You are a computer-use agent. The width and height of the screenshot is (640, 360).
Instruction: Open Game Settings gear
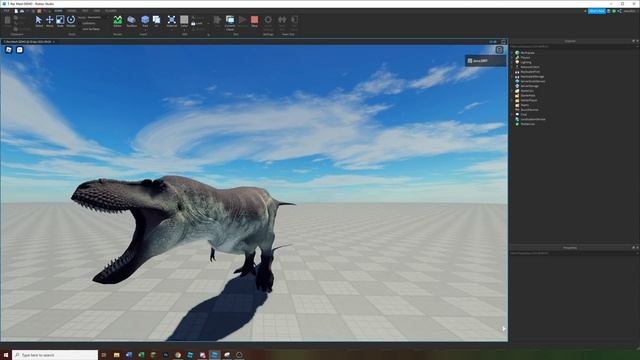tap(268, 22)
